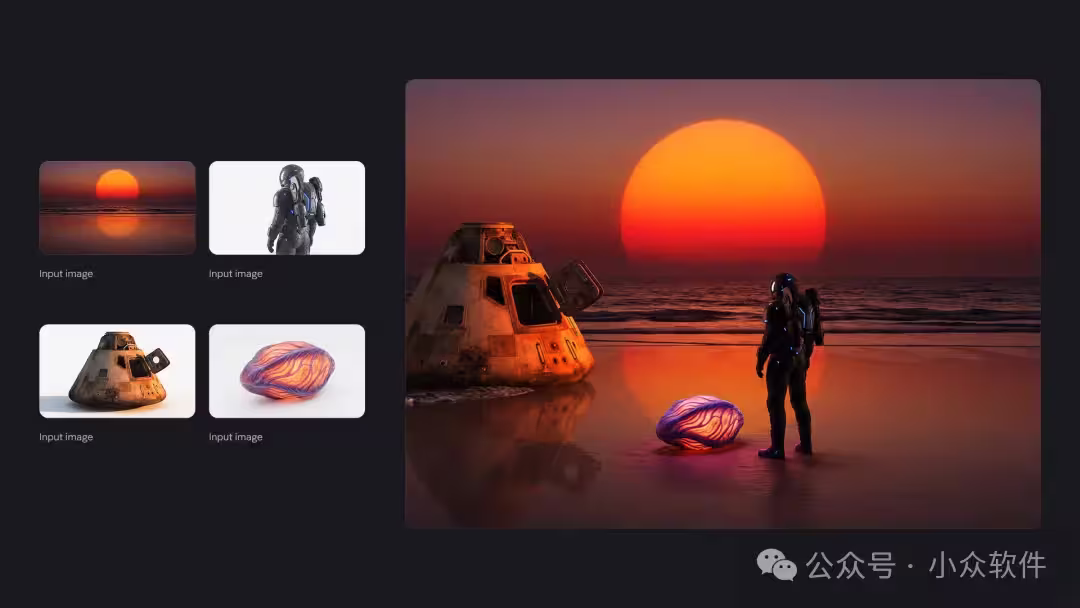The width and height of the screenshot is (1080, 608).
Task: Click "Input image" label under capsule thumbnail
Action: (66, 437)
